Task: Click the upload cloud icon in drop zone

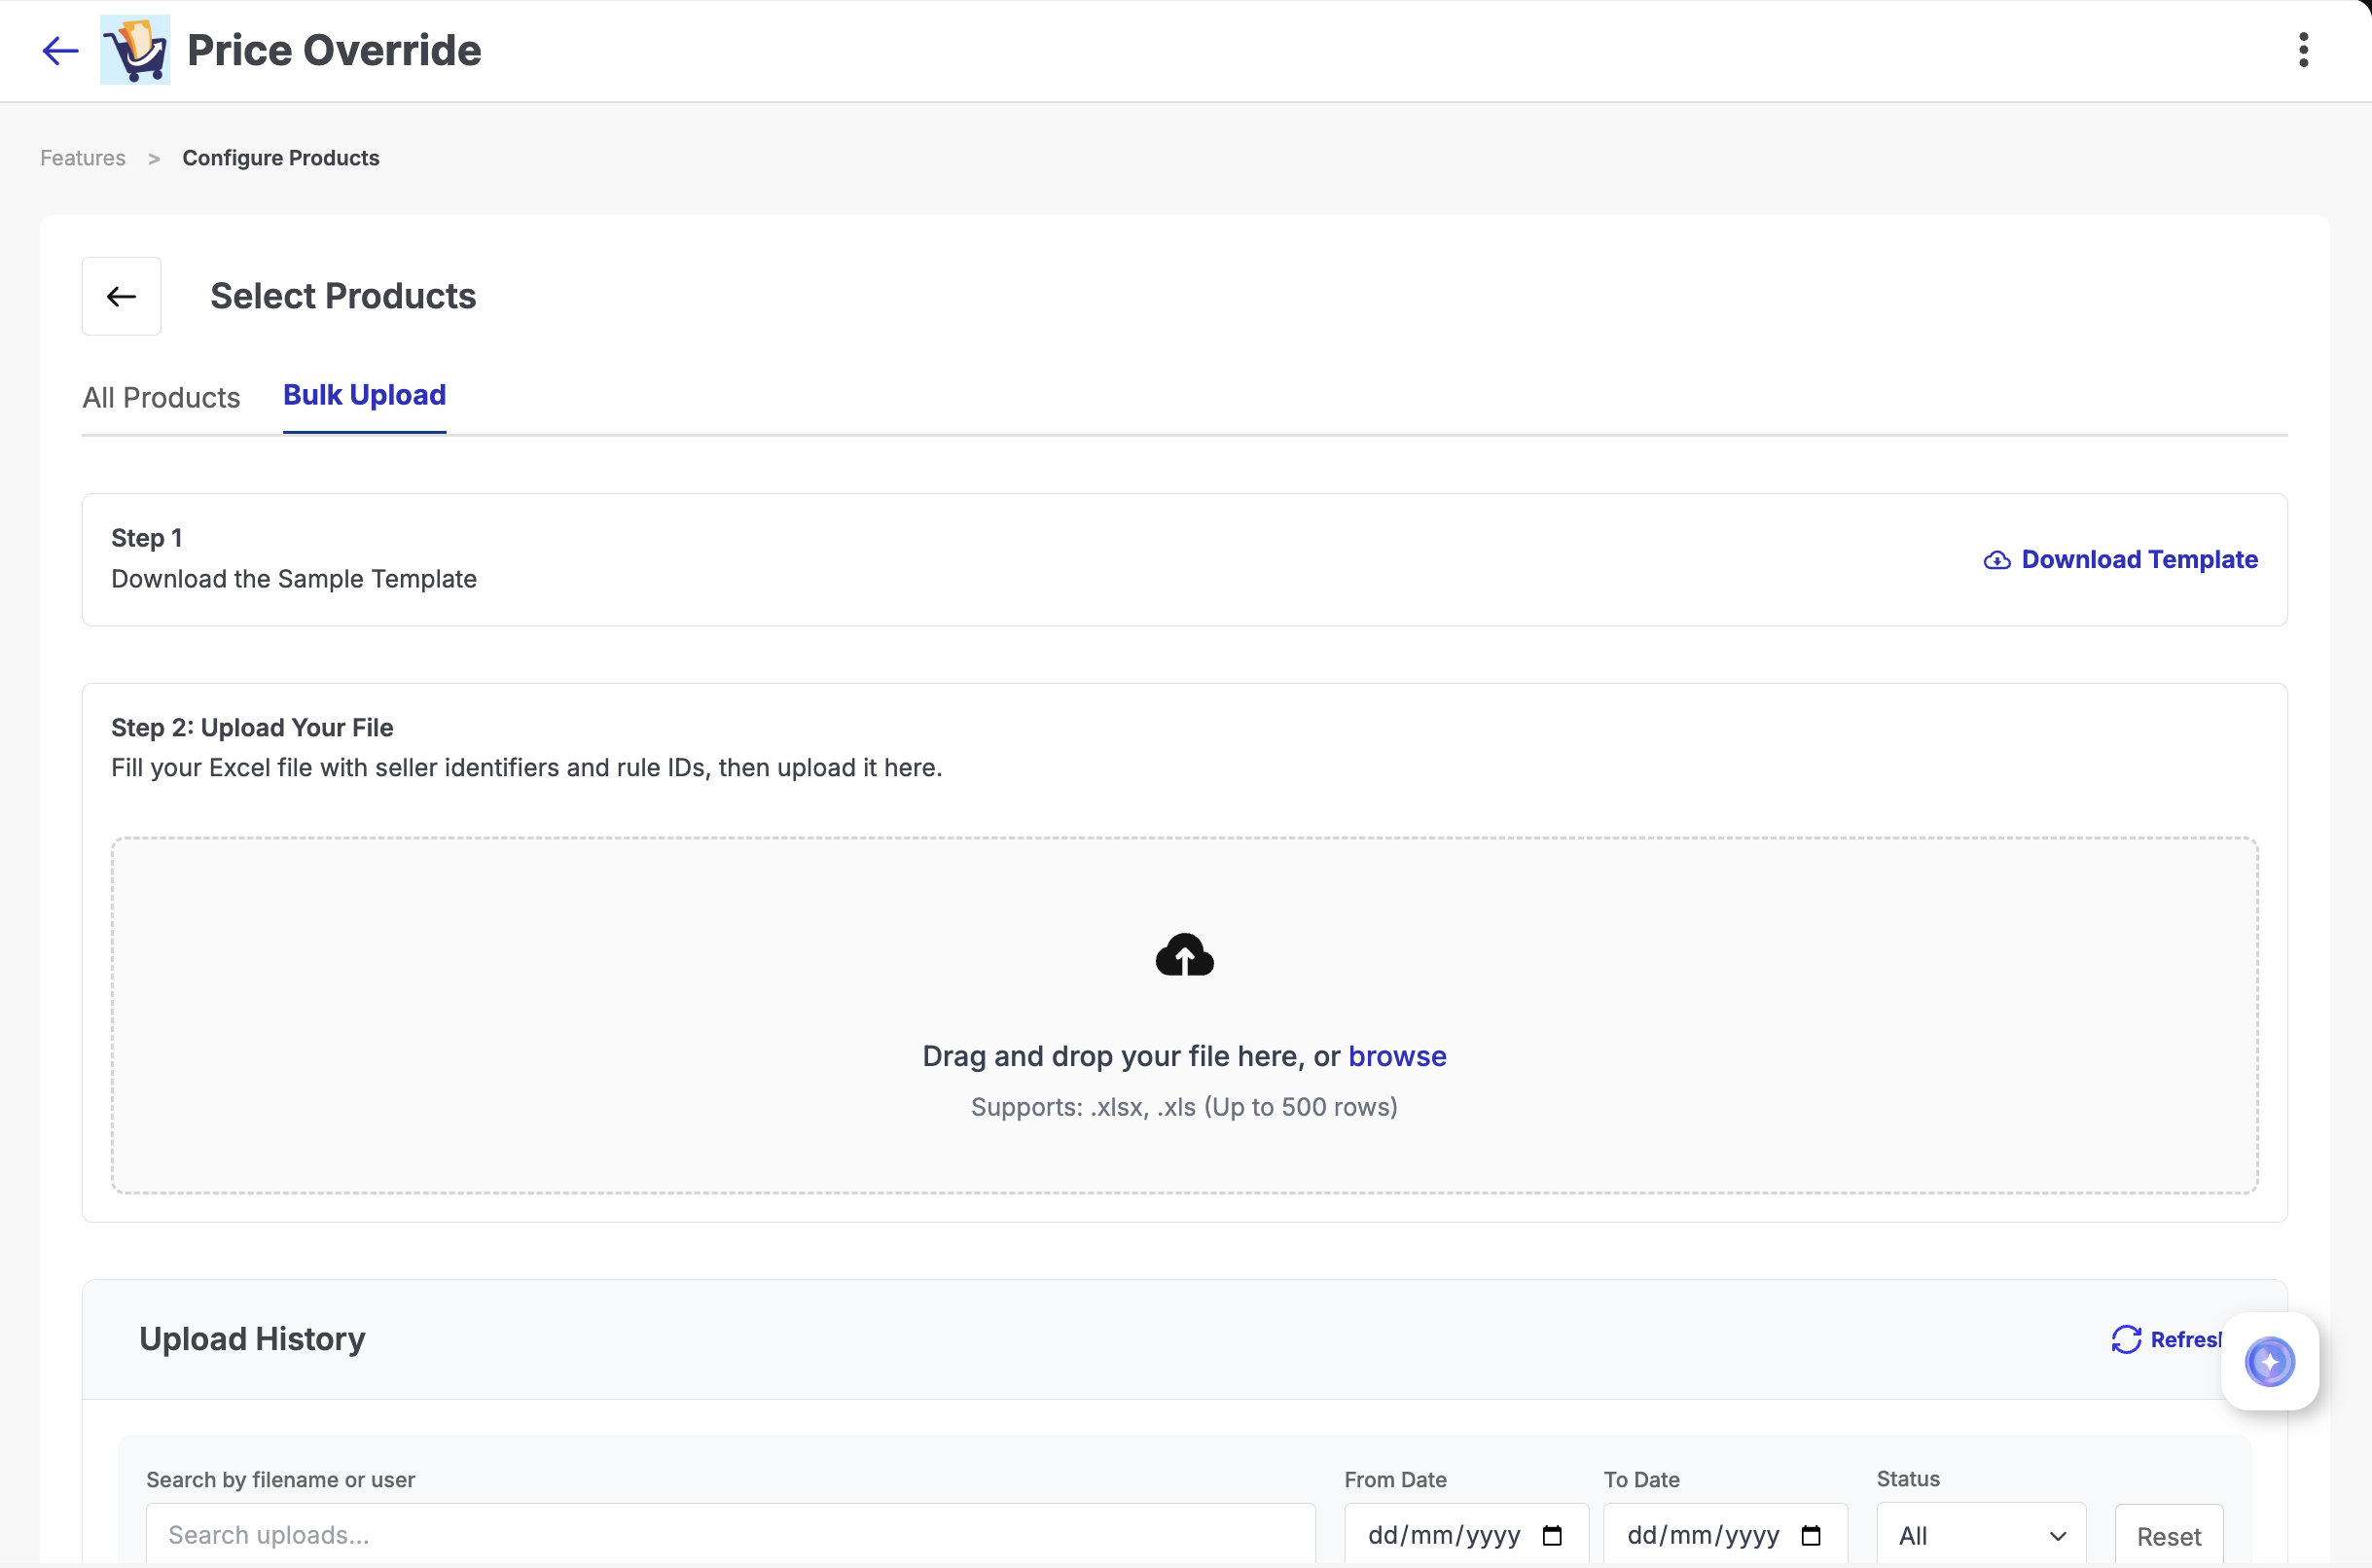Action: pos(1184,955)
